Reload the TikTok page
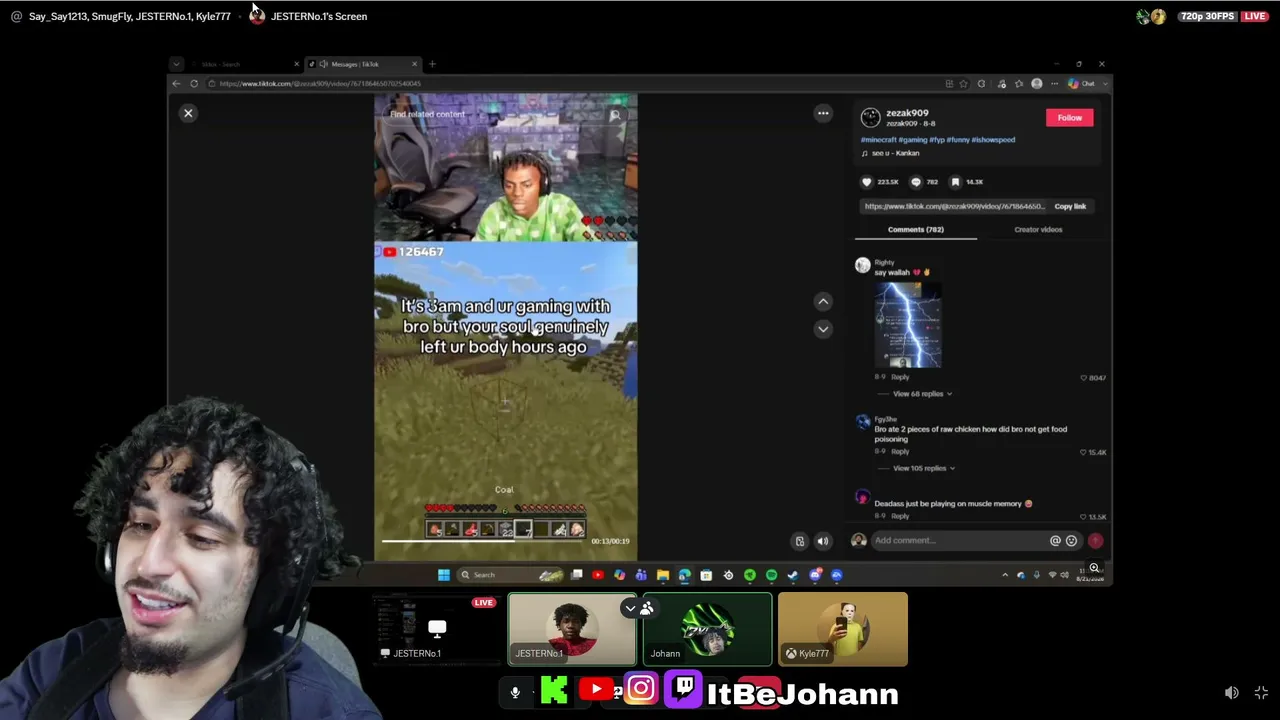The image size is (1280, 720). (x=194, y=84)
